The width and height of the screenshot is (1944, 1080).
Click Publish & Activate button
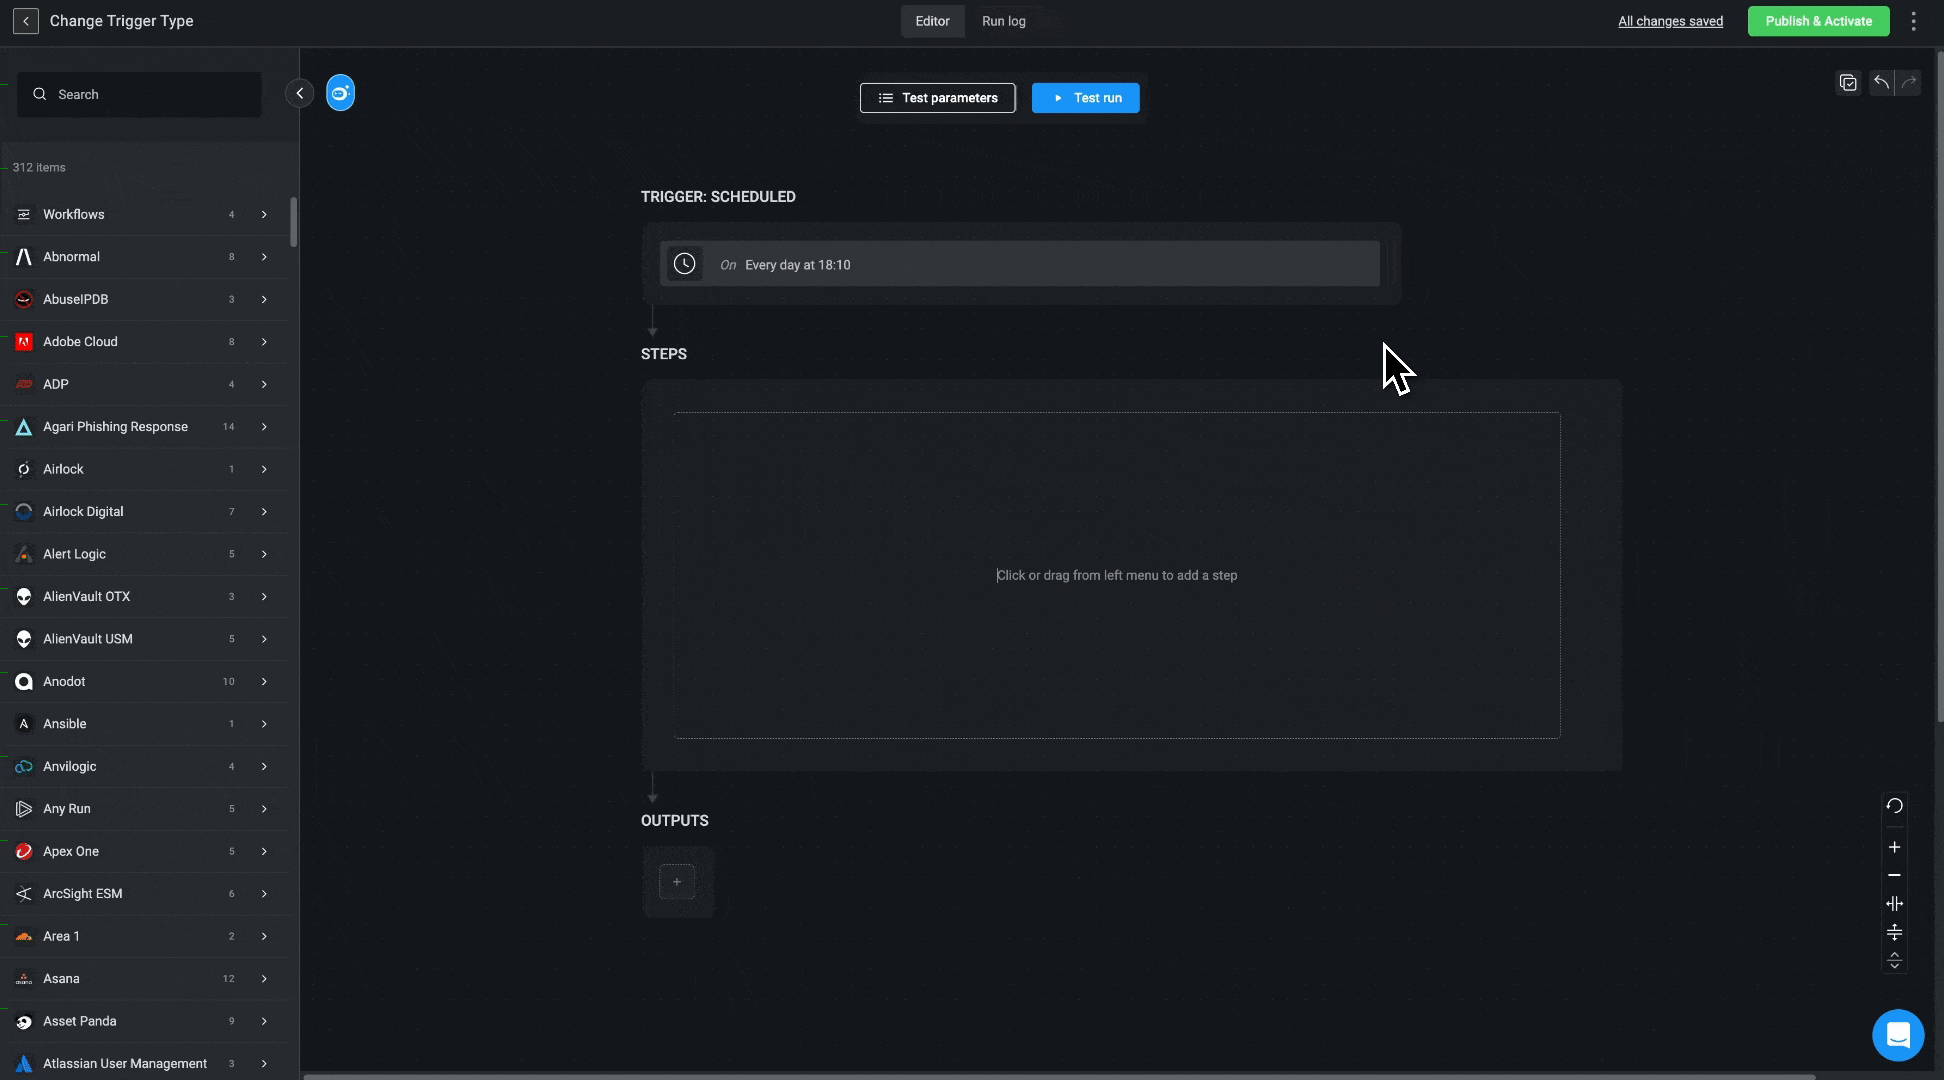1818,21
